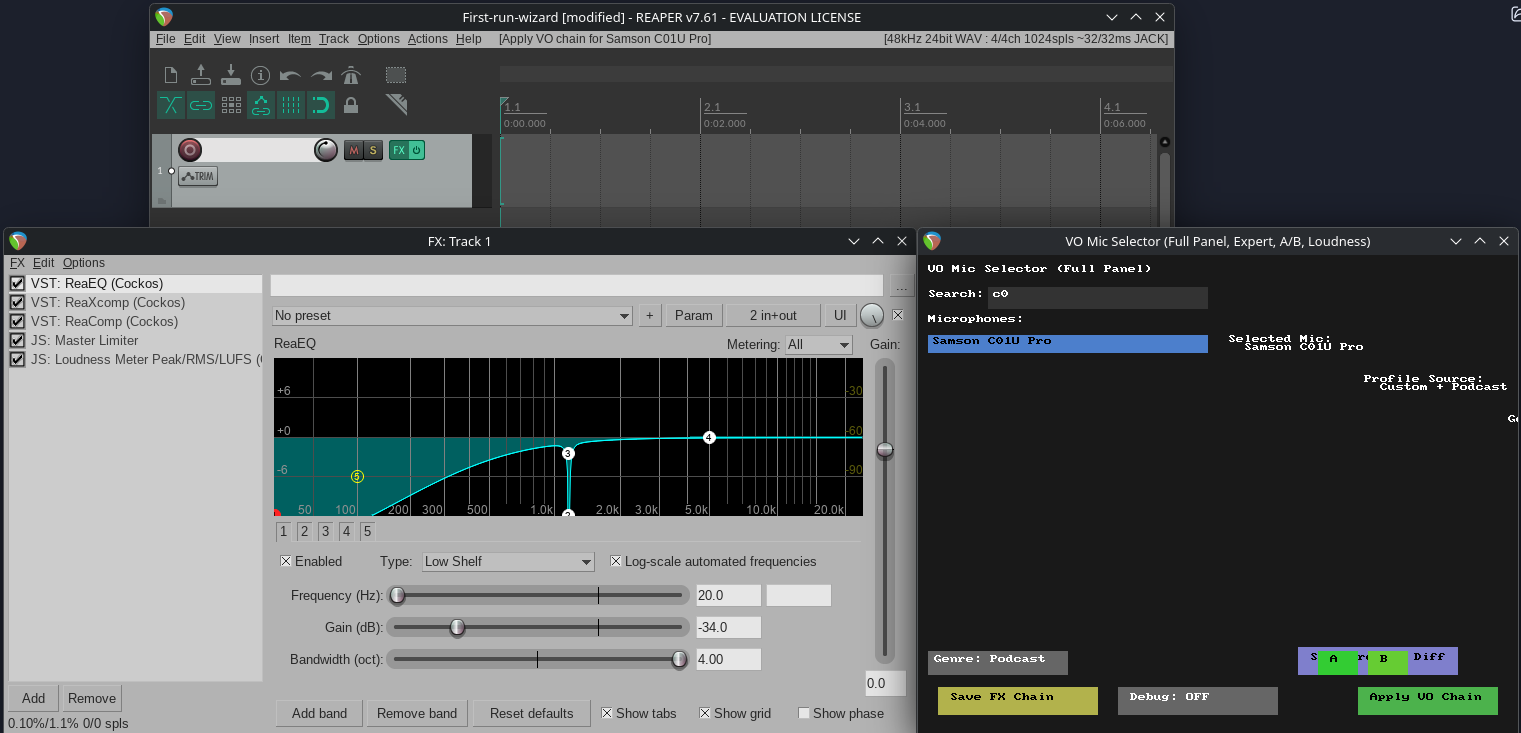Open the FX menu in FX window
The height and width of the screenshot is (733, 1521).
coord(17,263)
